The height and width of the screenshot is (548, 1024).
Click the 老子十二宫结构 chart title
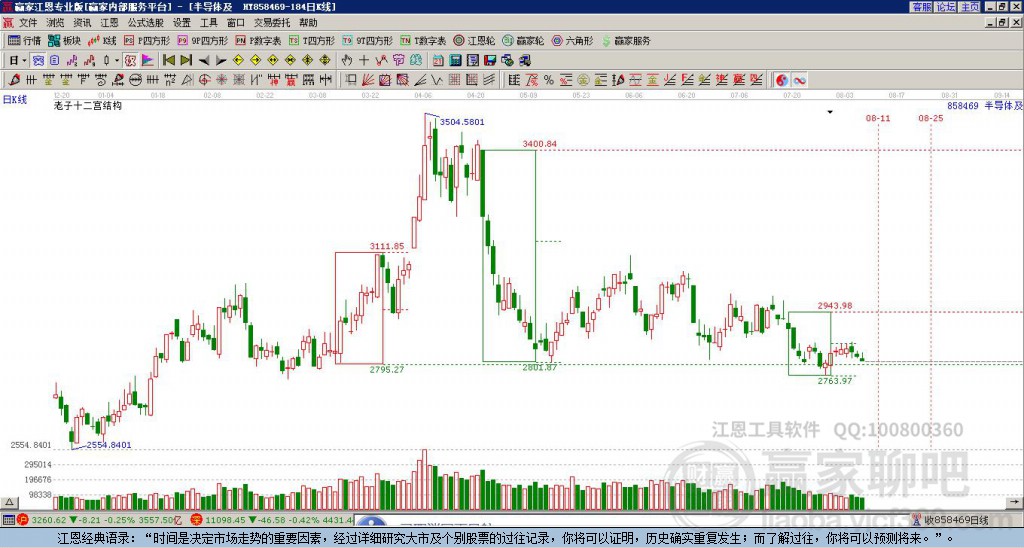88,105
